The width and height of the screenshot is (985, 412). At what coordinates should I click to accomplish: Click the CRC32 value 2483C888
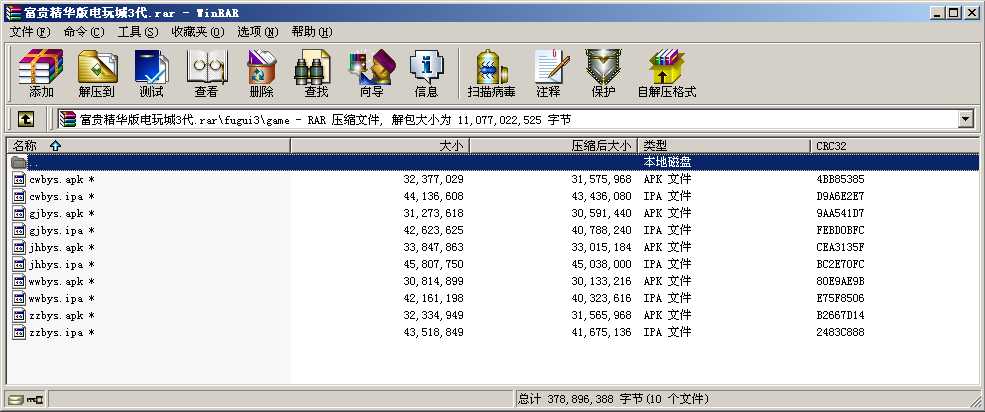click(x=840, y=332)
